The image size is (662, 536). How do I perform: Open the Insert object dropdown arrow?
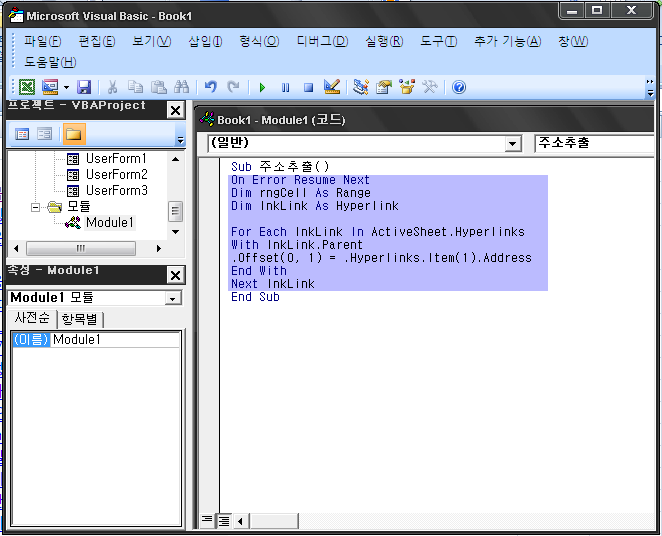coord(66,87)
